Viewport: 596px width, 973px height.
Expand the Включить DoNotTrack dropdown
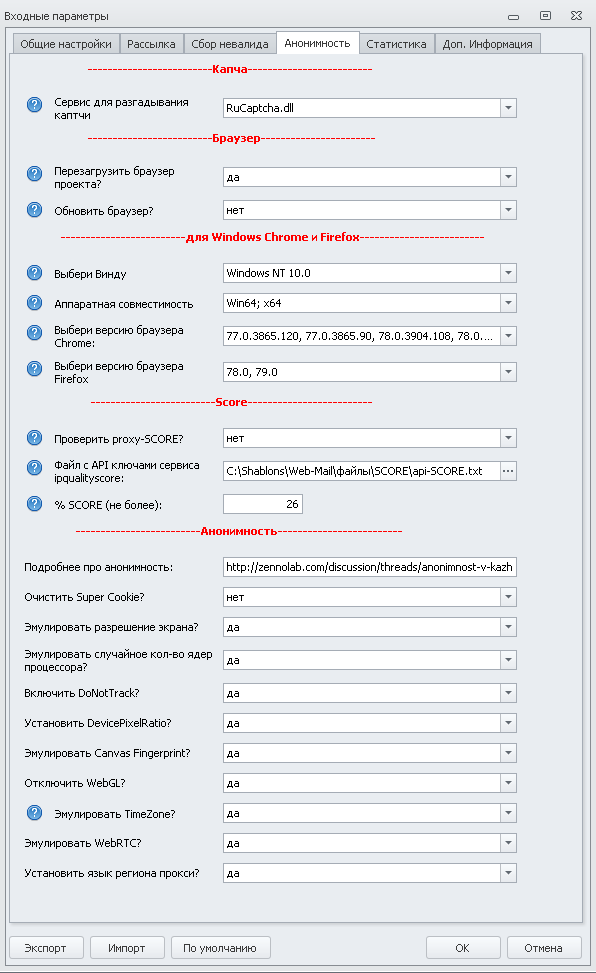[508, 693]
